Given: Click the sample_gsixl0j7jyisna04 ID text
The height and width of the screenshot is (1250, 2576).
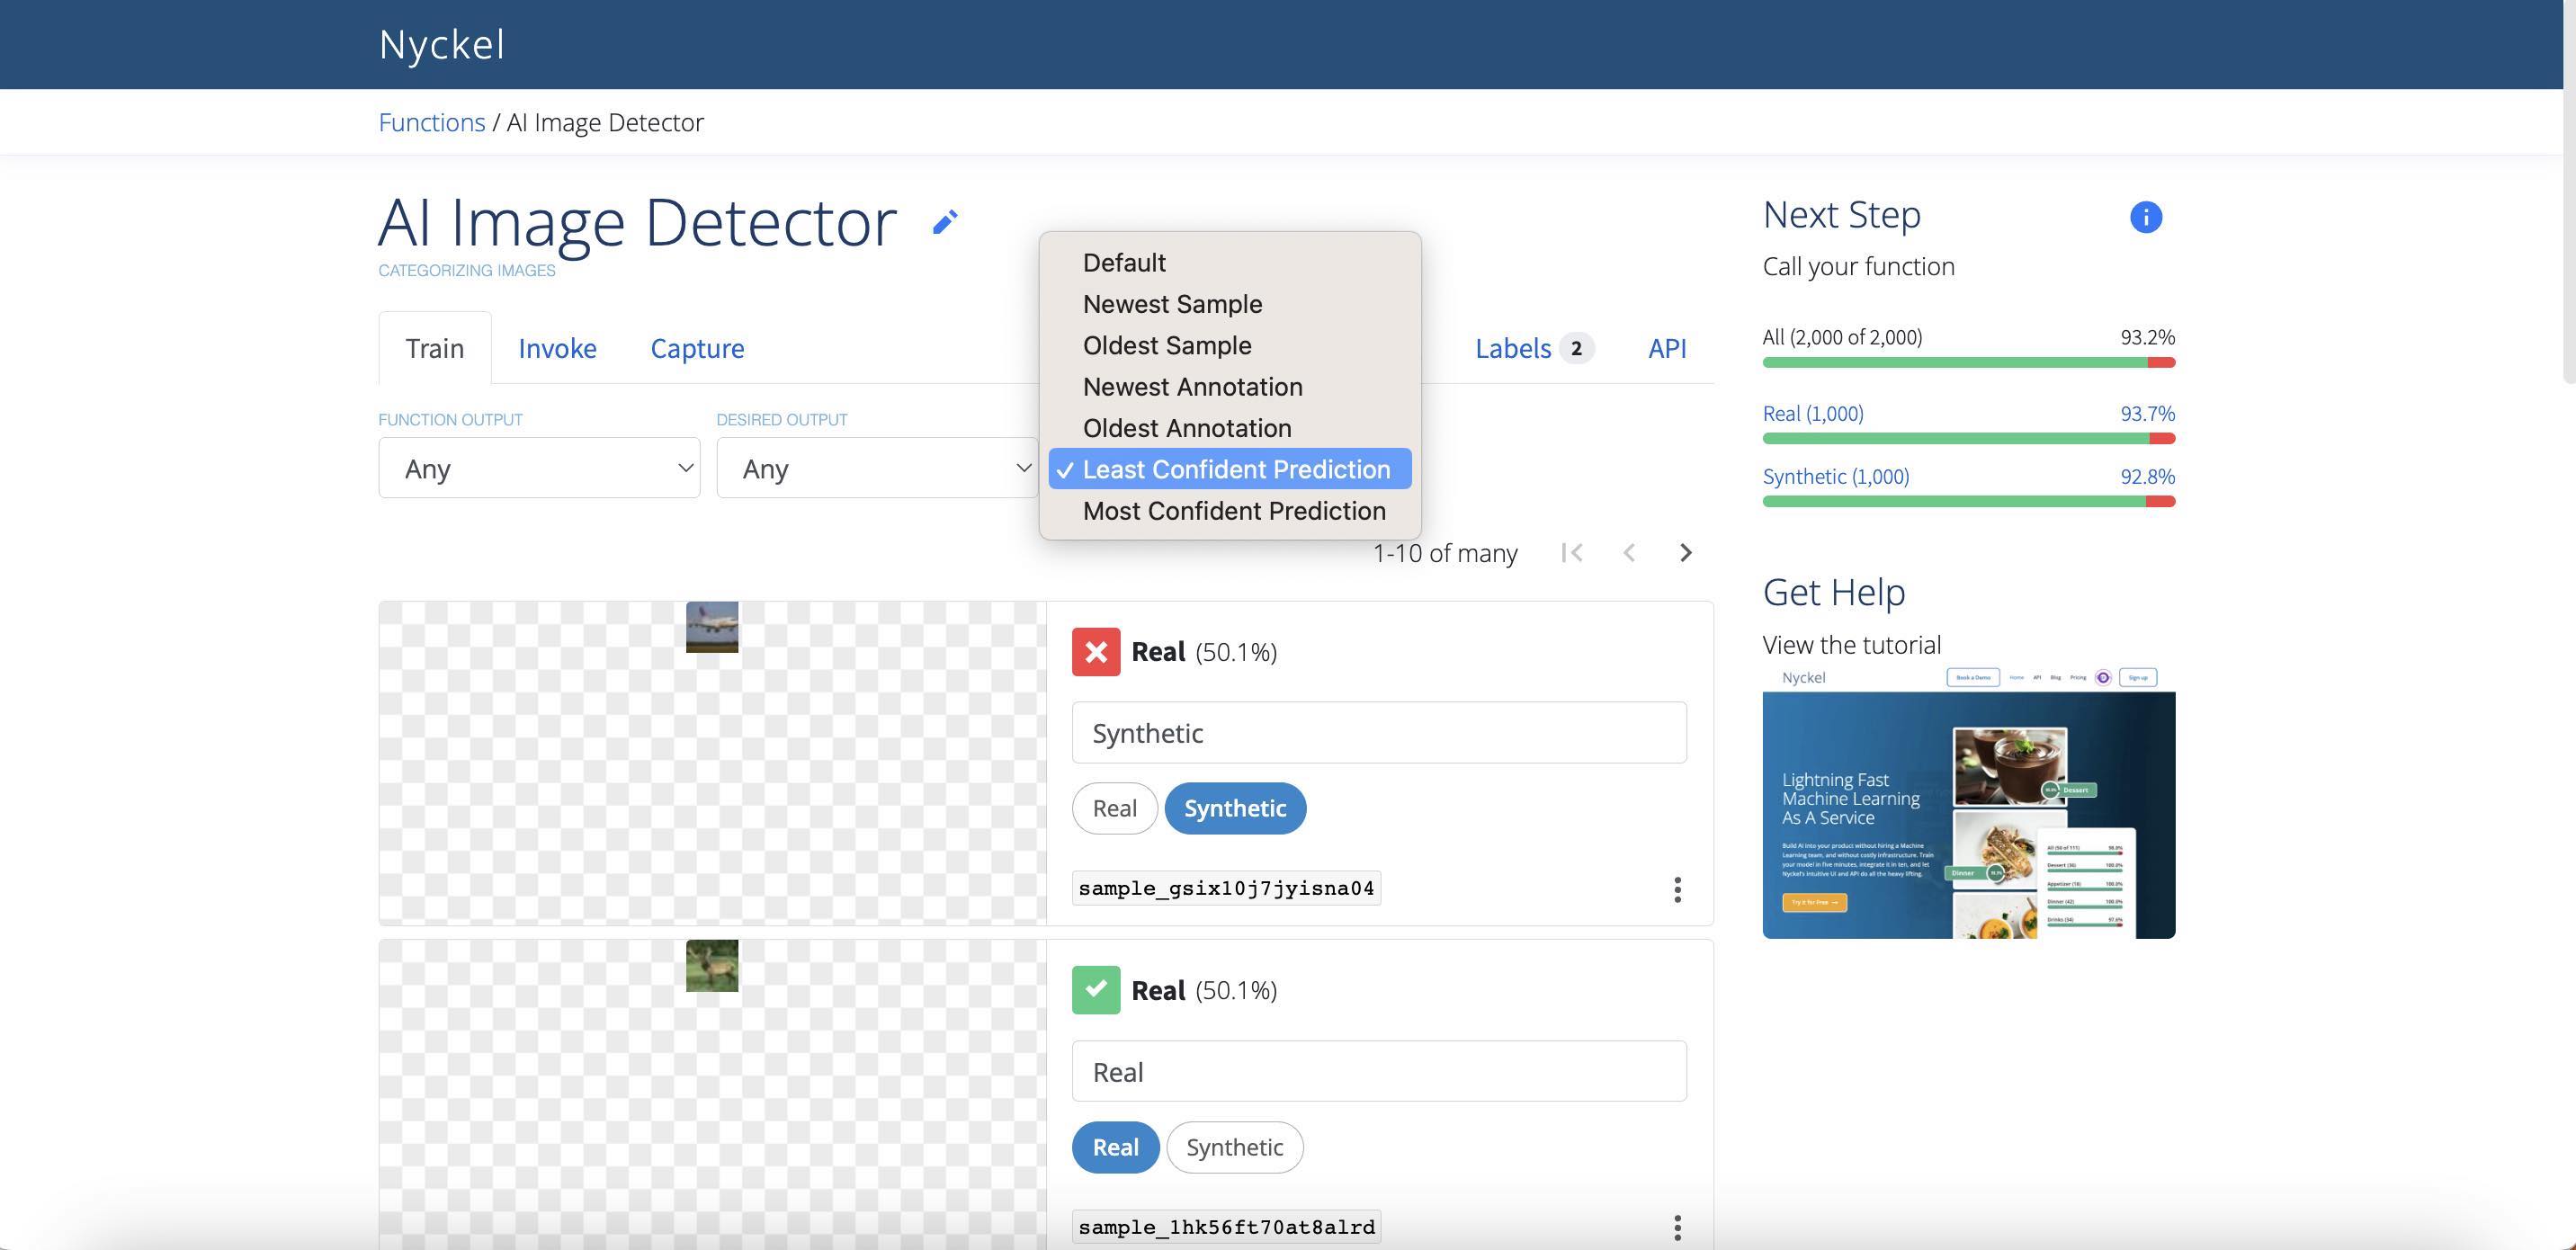Looking at the screenshot, I should [1226, 888].
